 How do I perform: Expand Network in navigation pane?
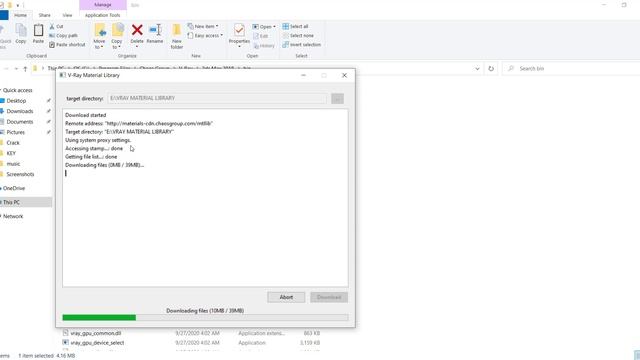tap(1, 216)
